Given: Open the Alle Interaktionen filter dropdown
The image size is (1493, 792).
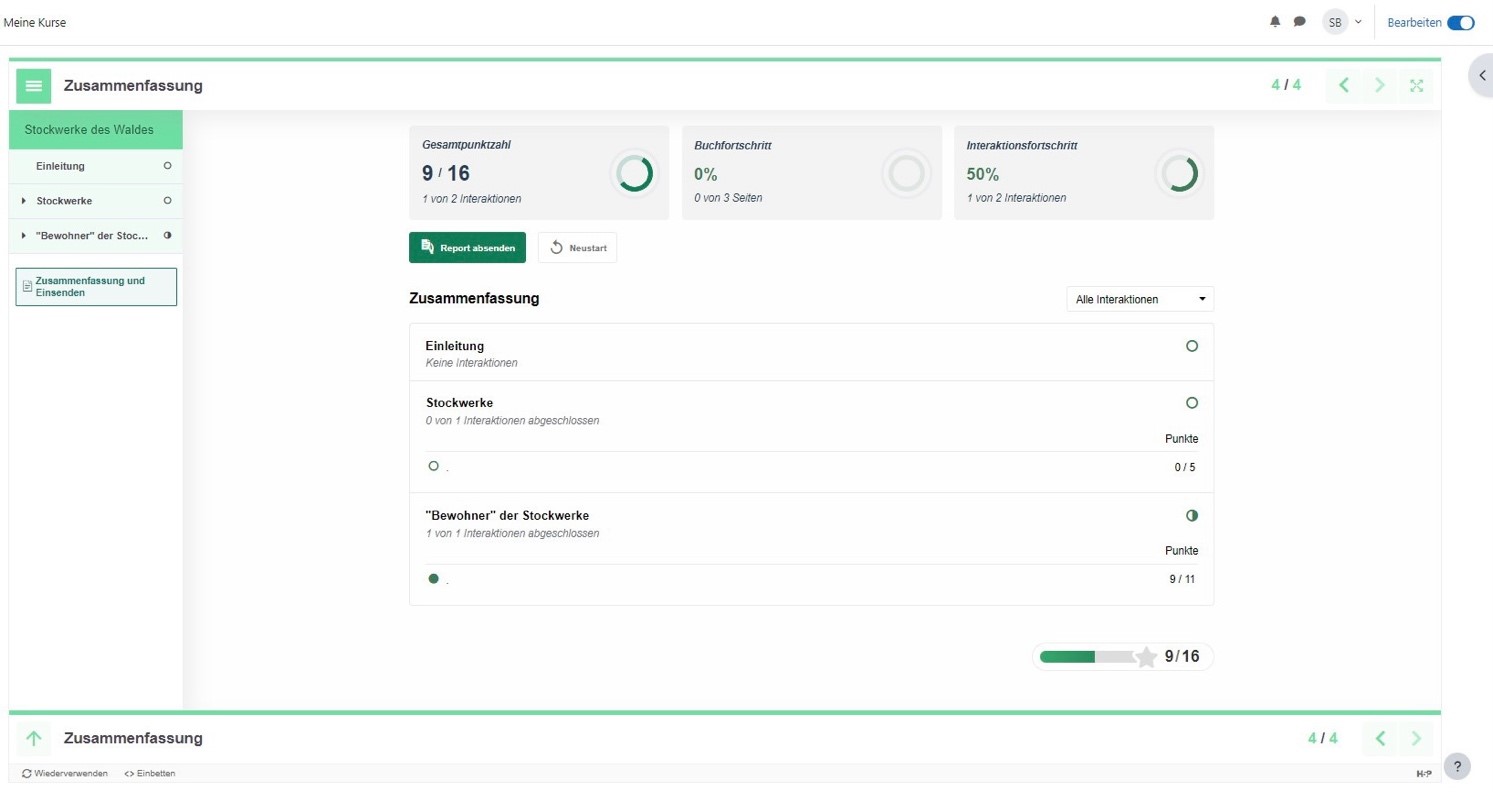Looking at the screenshot, I should tap(1140, 299).
